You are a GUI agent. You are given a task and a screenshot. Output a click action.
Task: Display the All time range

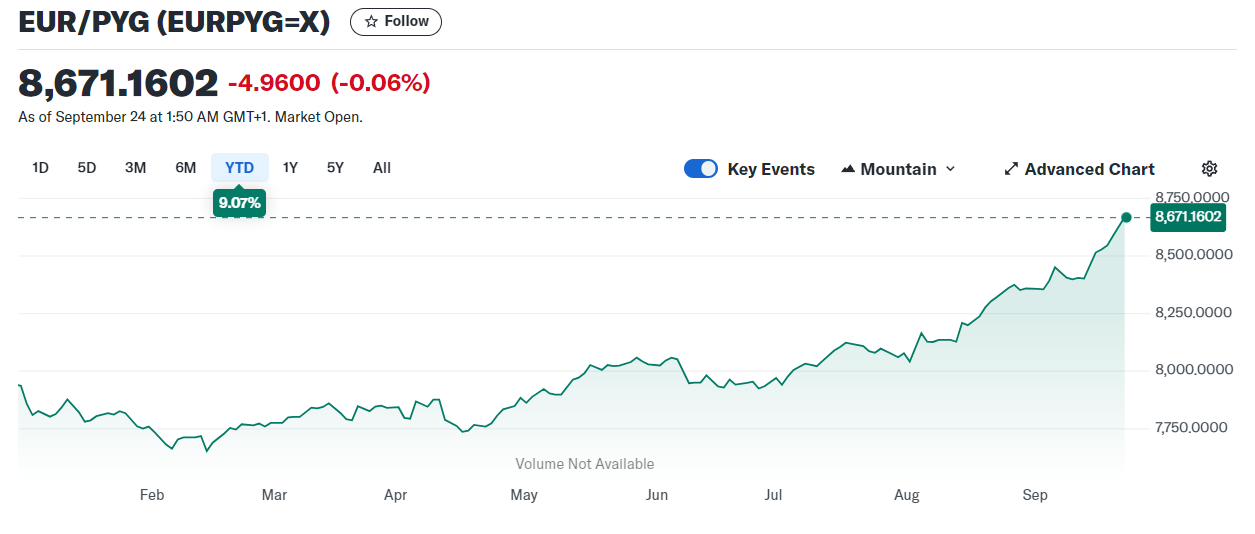382,168
